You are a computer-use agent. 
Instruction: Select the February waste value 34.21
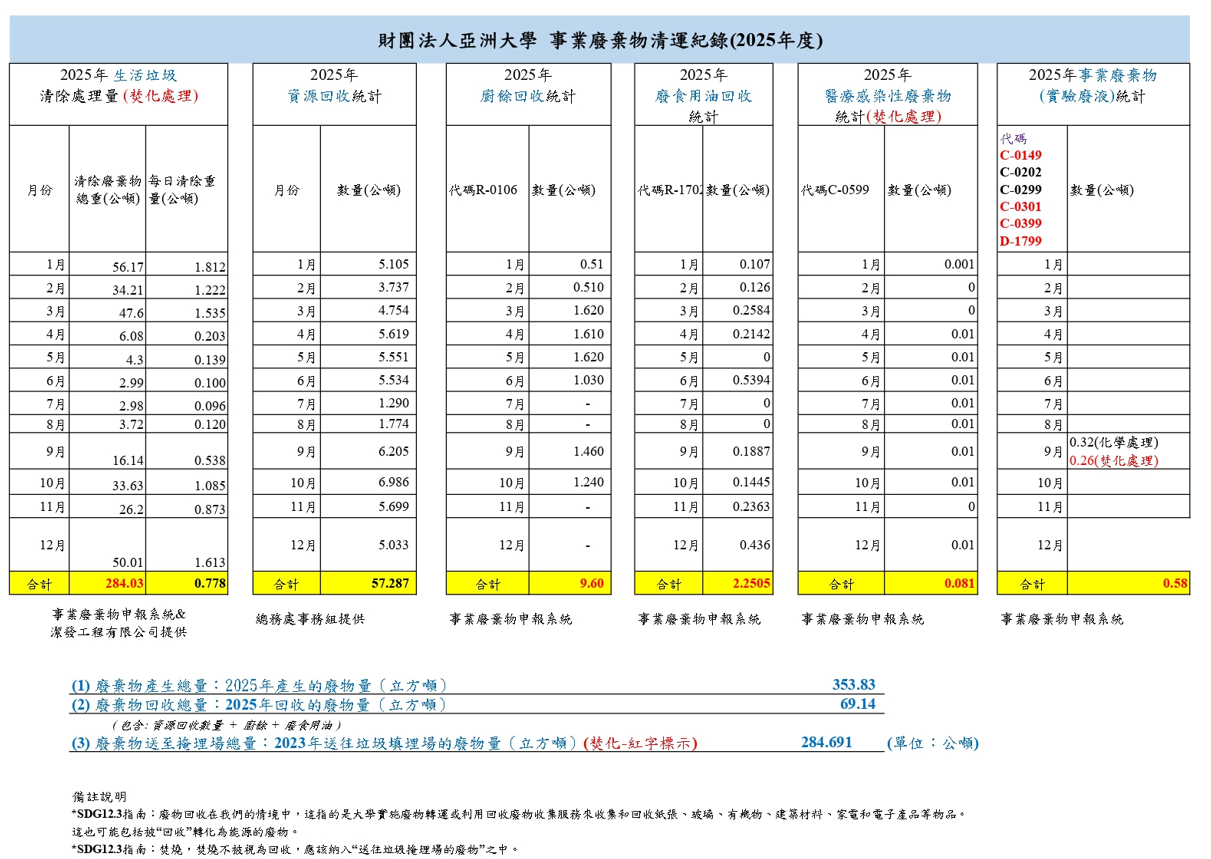click(x=128, y=291)
